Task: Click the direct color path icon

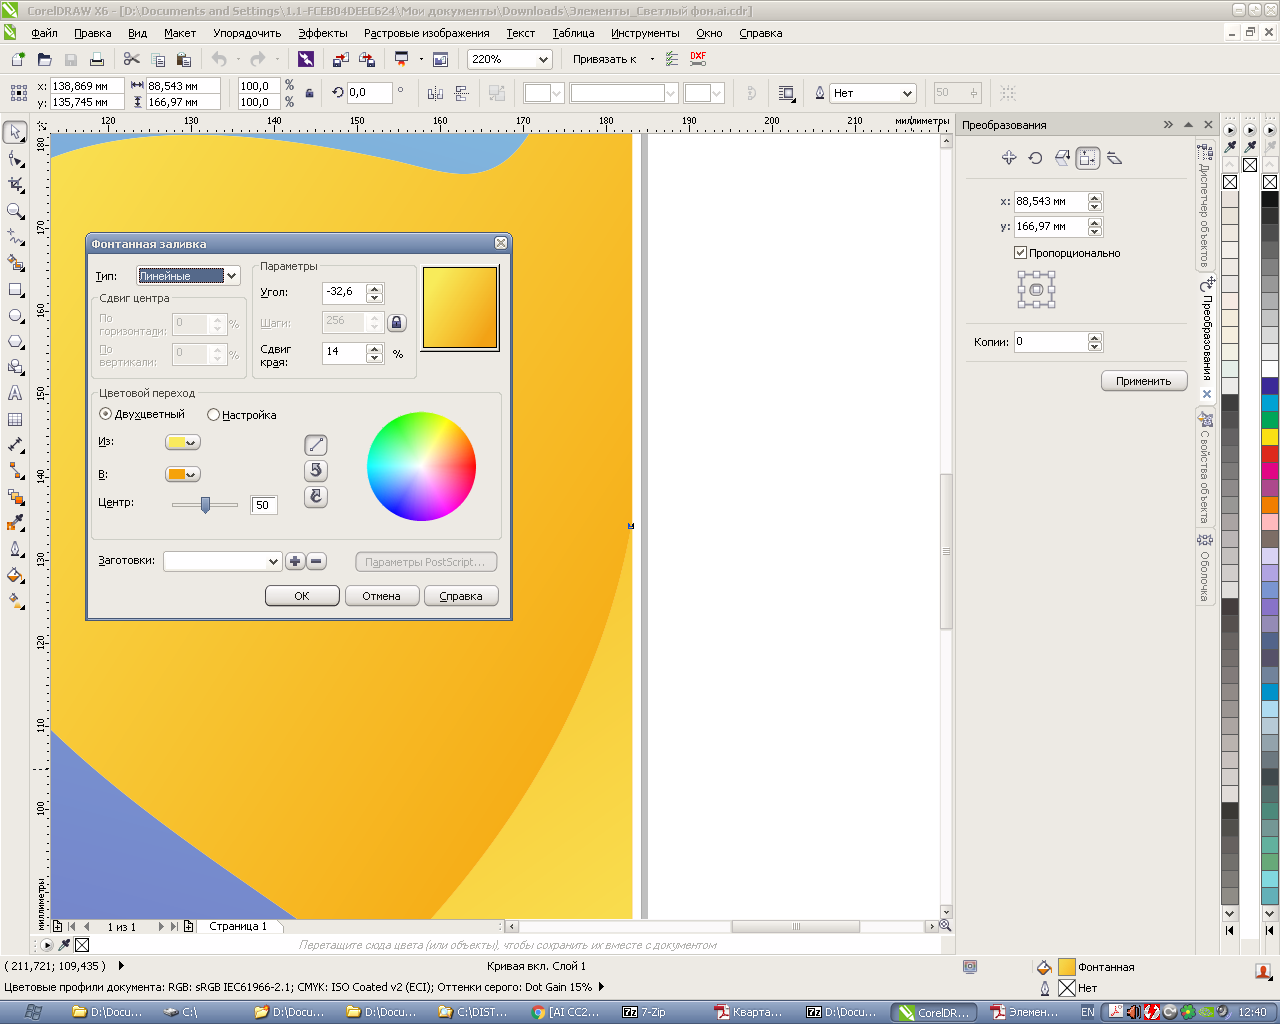Action: pyautogui.click(x=316, y=445)
